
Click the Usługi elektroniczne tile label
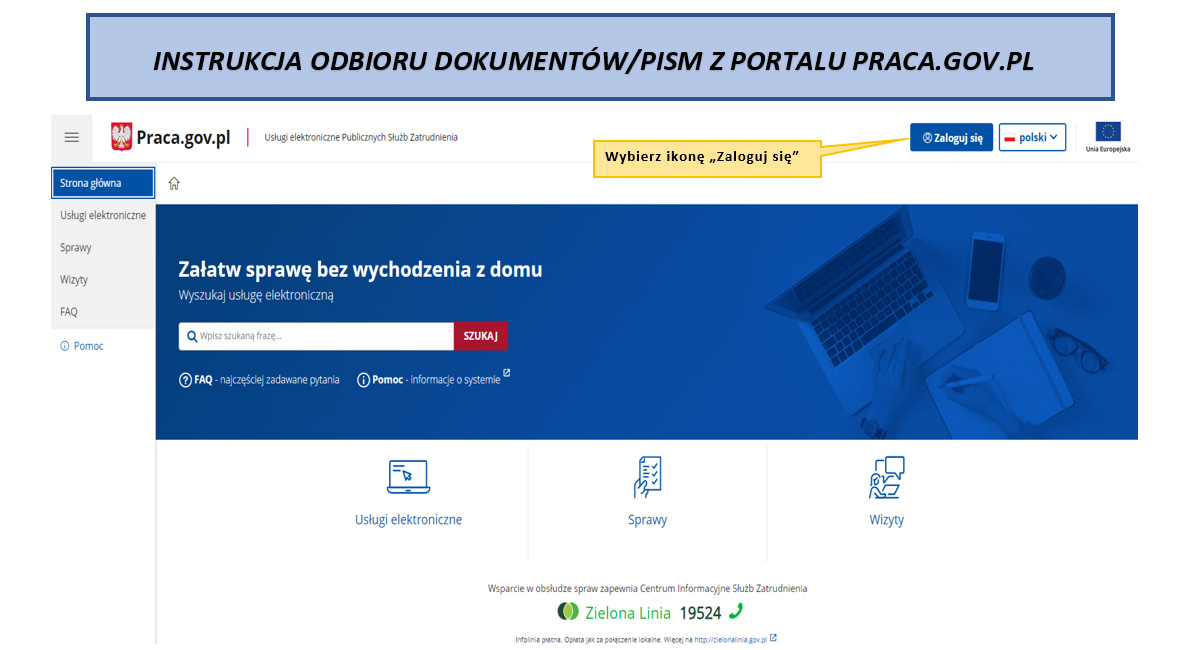408,520
